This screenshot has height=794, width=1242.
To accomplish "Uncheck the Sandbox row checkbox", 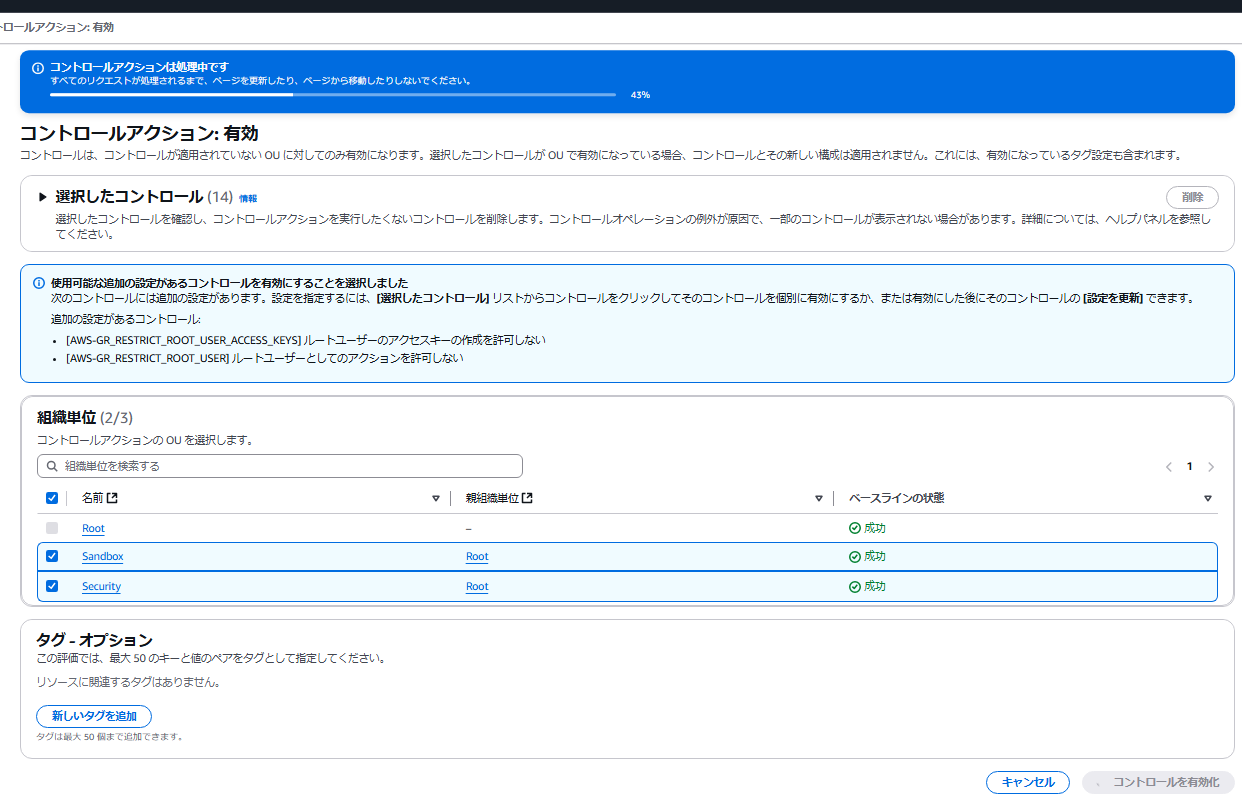I will (x=52, y=556).
